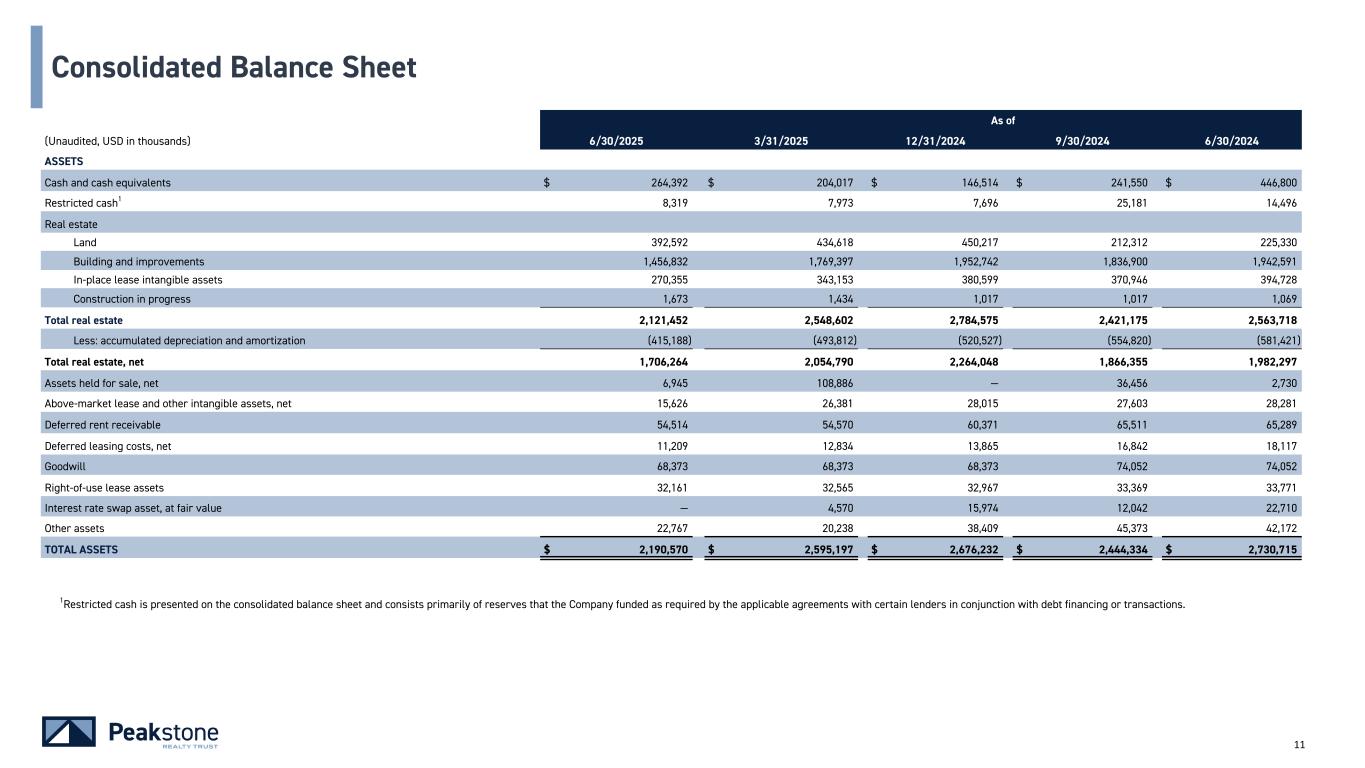
Task: Click the page number 11
Action: (x=1299, y=744)
